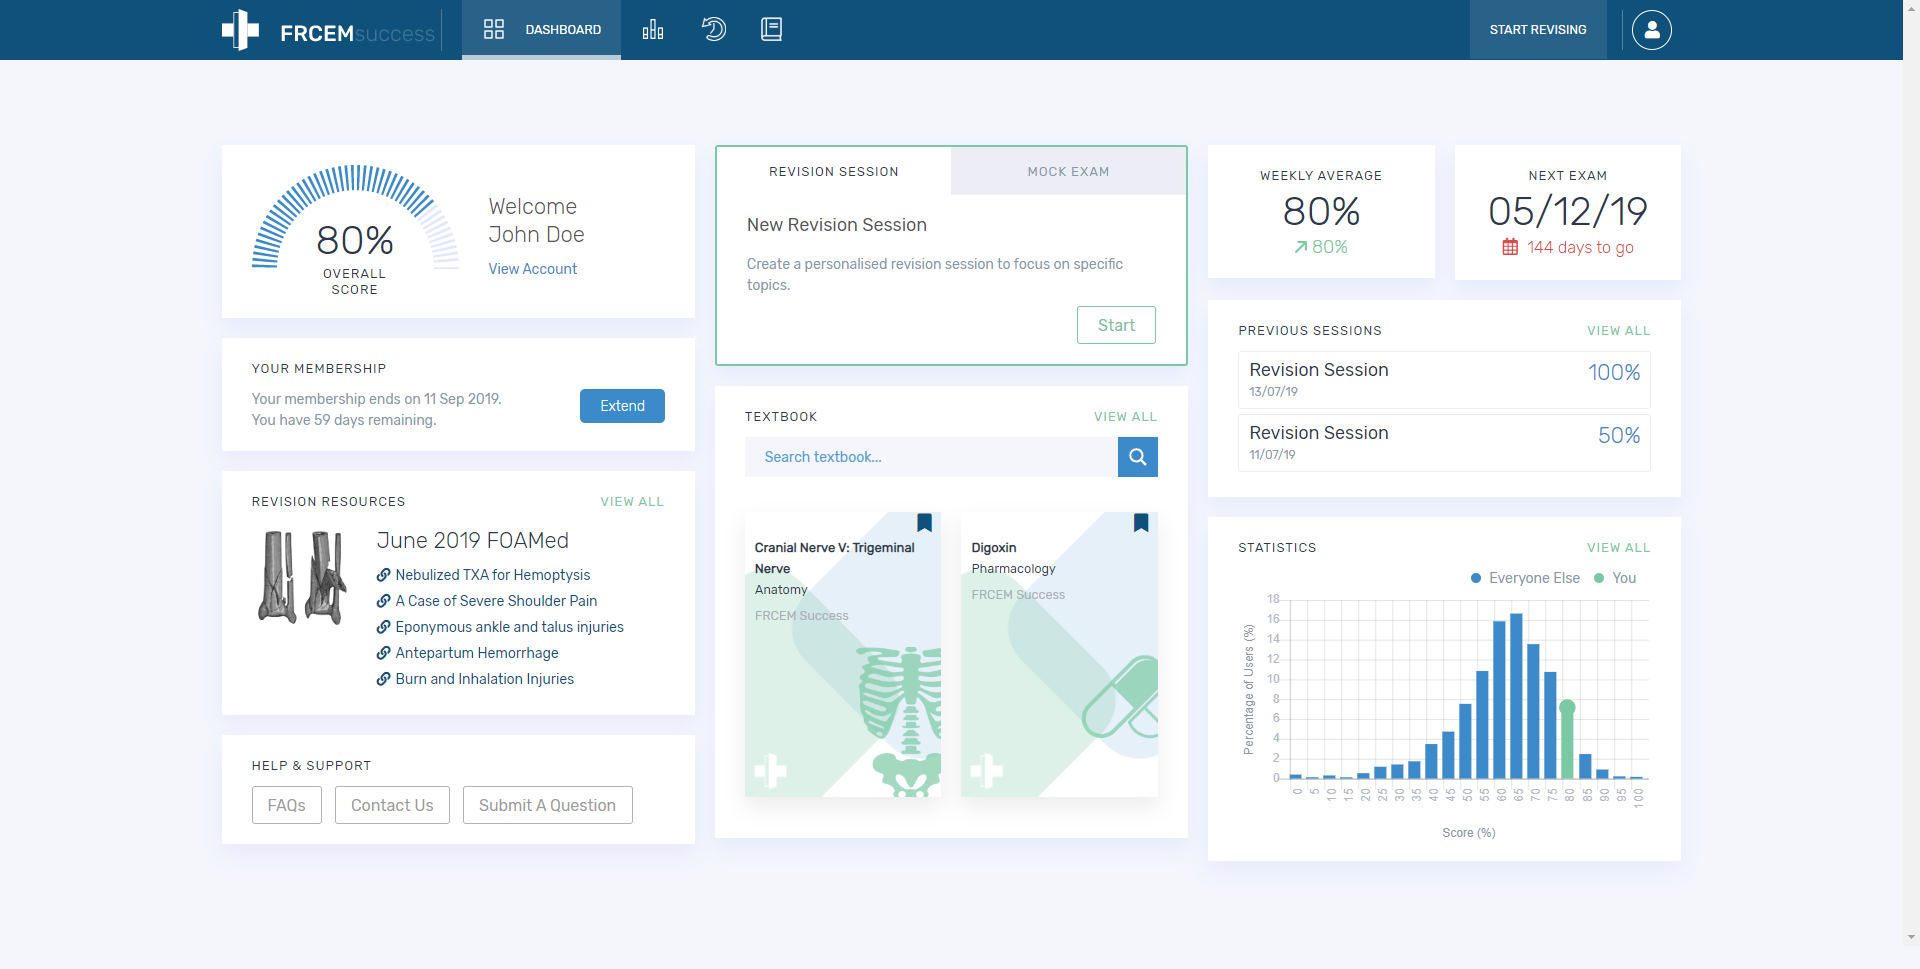This screenshot has width=1920, height=969.
Task: Focus the Search textbook input field
Action: click(931, 457)
